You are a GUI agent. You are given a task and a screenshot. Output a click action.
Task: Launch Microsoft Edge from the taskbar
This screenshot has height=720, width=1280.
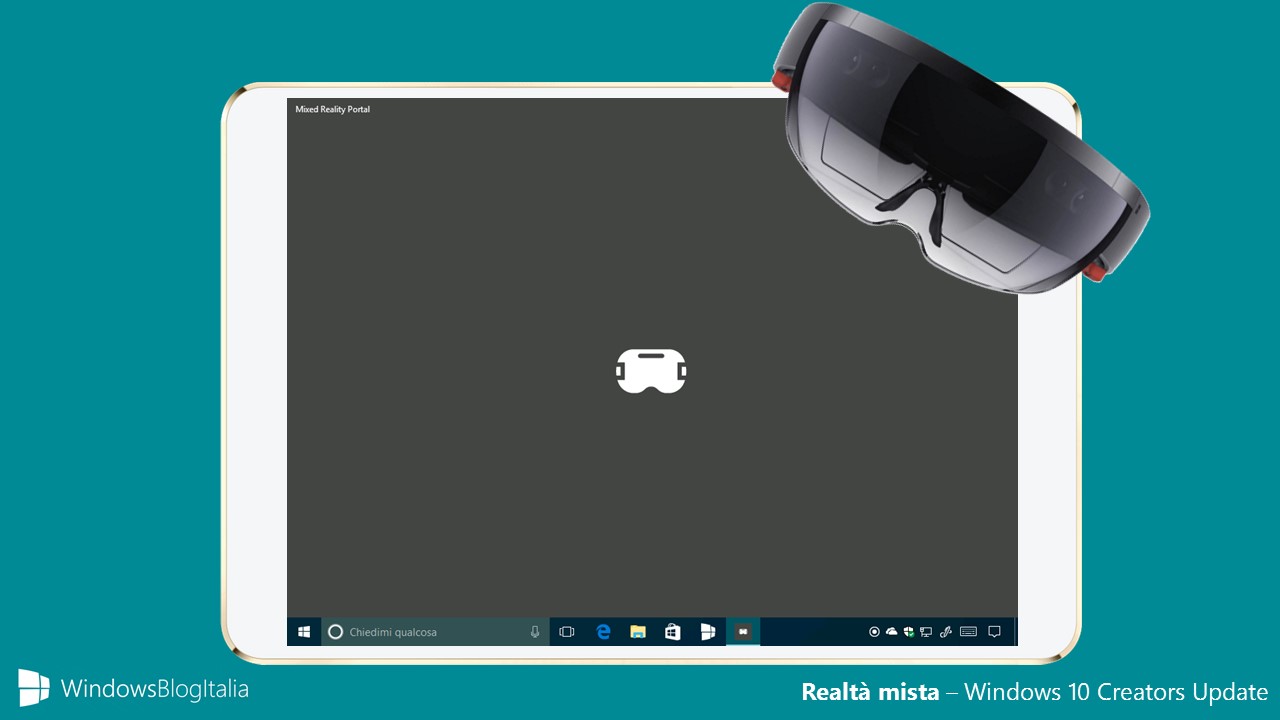click(603, 632)
